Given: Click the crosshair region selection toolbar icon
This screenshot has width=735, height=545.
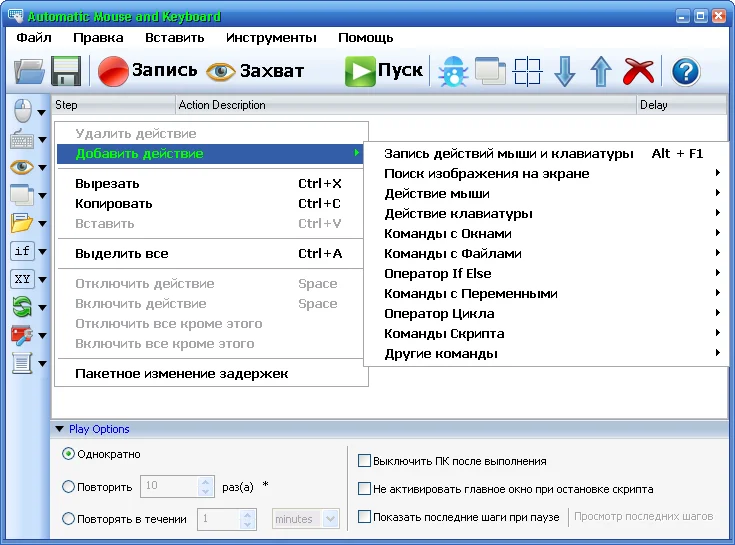Looking at the screenshot, I should click(527, 71).
